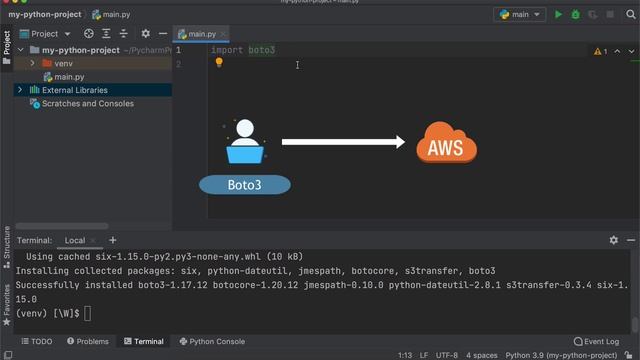The image size is (640, 360).
Task: Click cursor position 1:13 indicator
Action: coord(405,355)
